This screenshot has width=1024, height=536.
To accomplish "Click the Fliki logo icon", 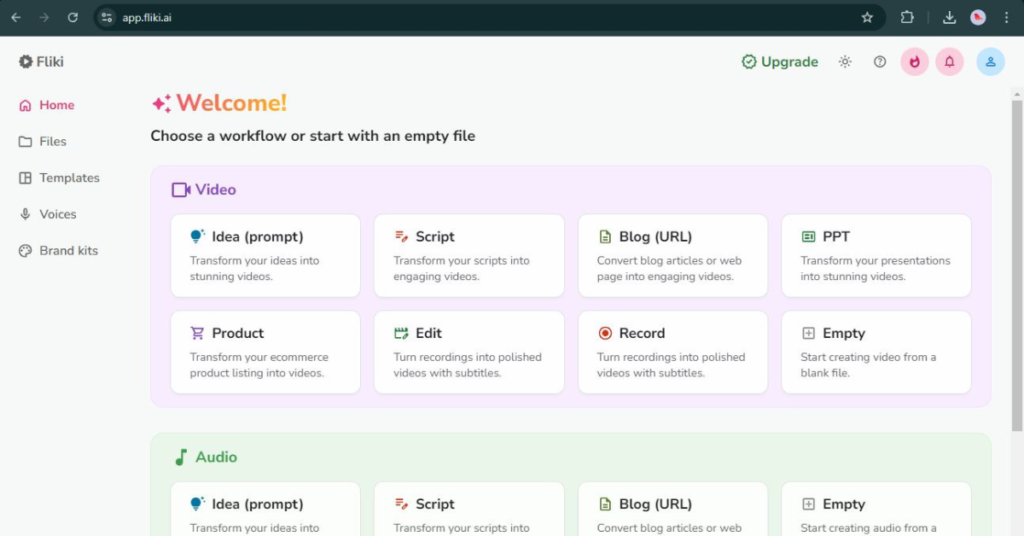I will coord(25,62).
